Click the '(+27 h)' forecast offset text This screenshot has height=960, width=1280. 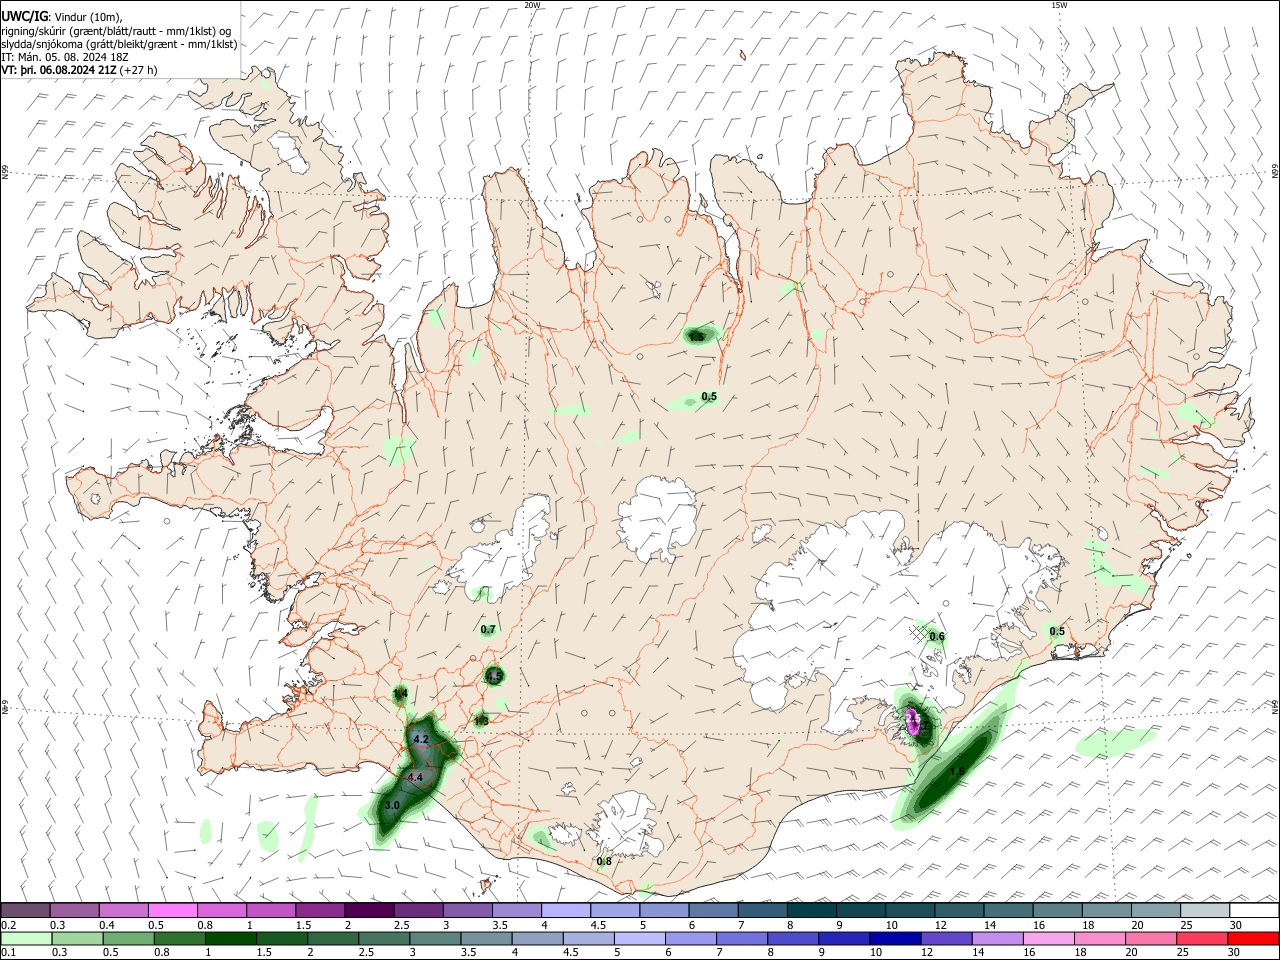138,70
